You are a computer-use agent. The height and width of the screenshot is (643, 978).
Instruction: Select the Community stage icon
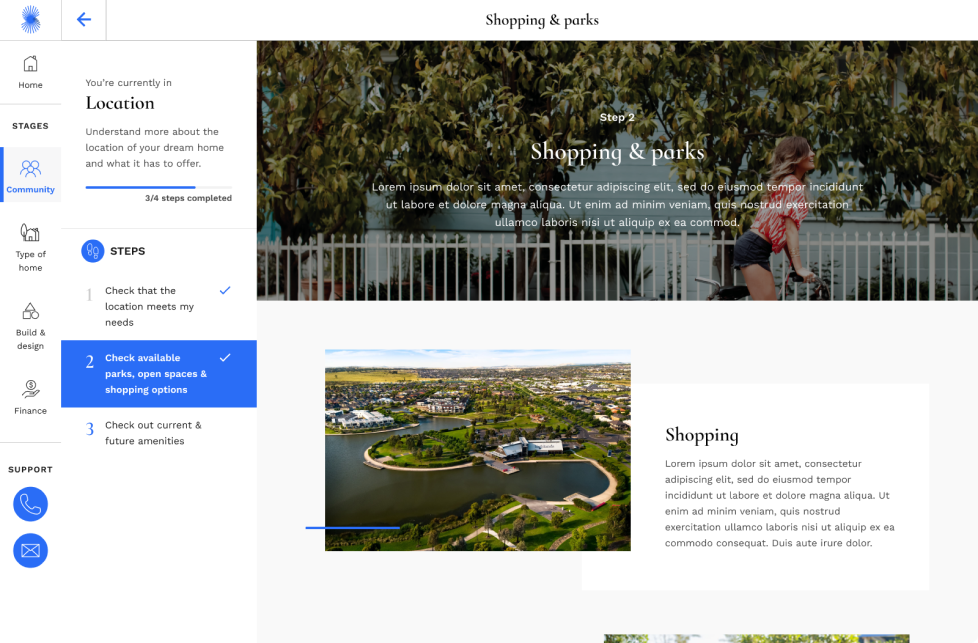coord(30,175)
